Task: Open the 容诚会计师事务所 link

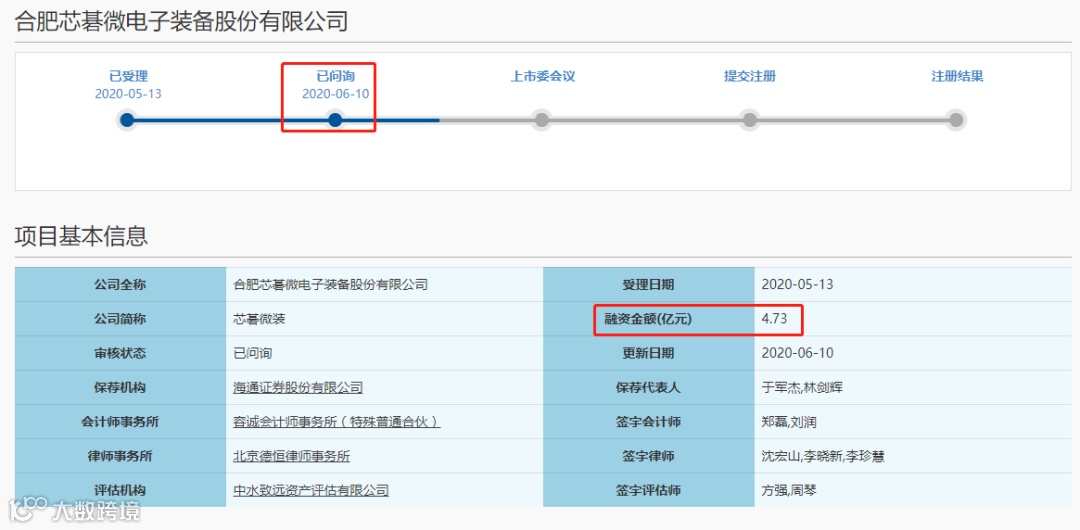Action: [337, 422]
